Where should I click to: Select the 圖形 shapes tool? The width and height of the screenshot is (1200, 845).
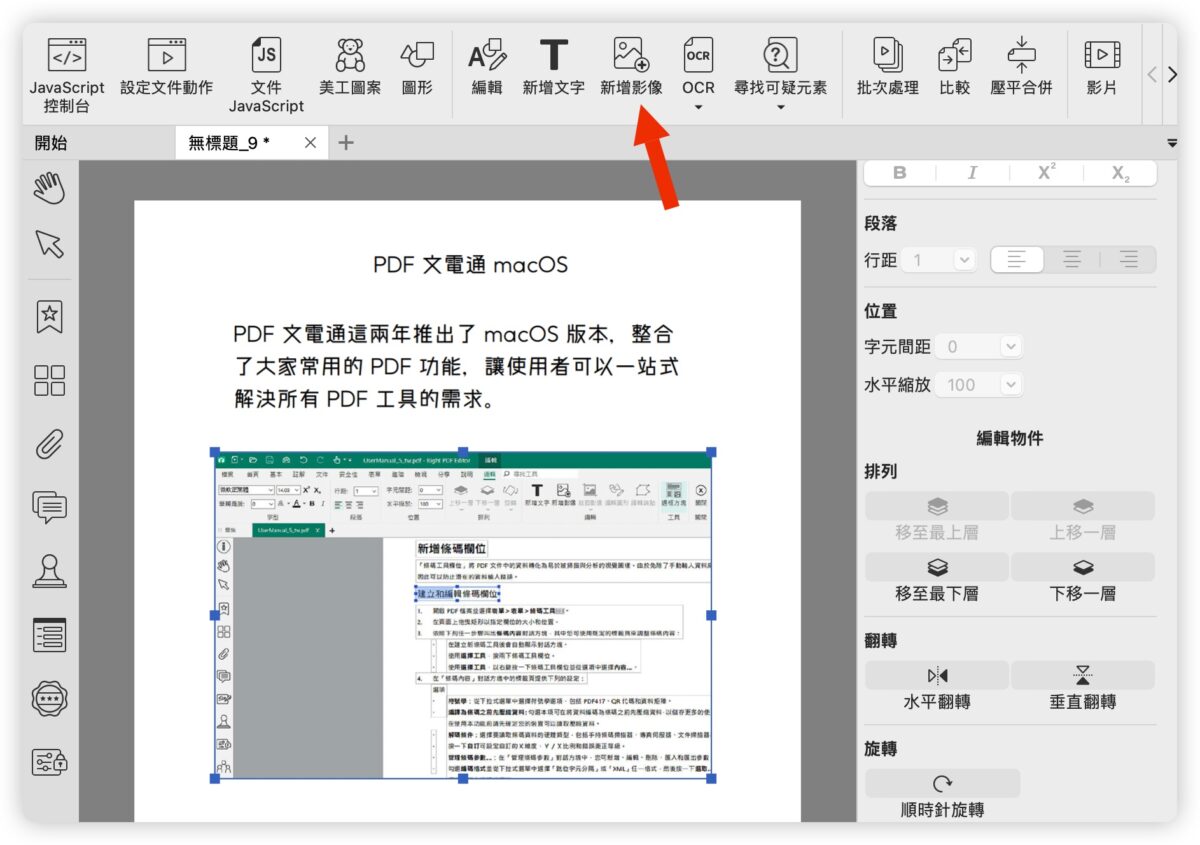(x=417, y=66)
